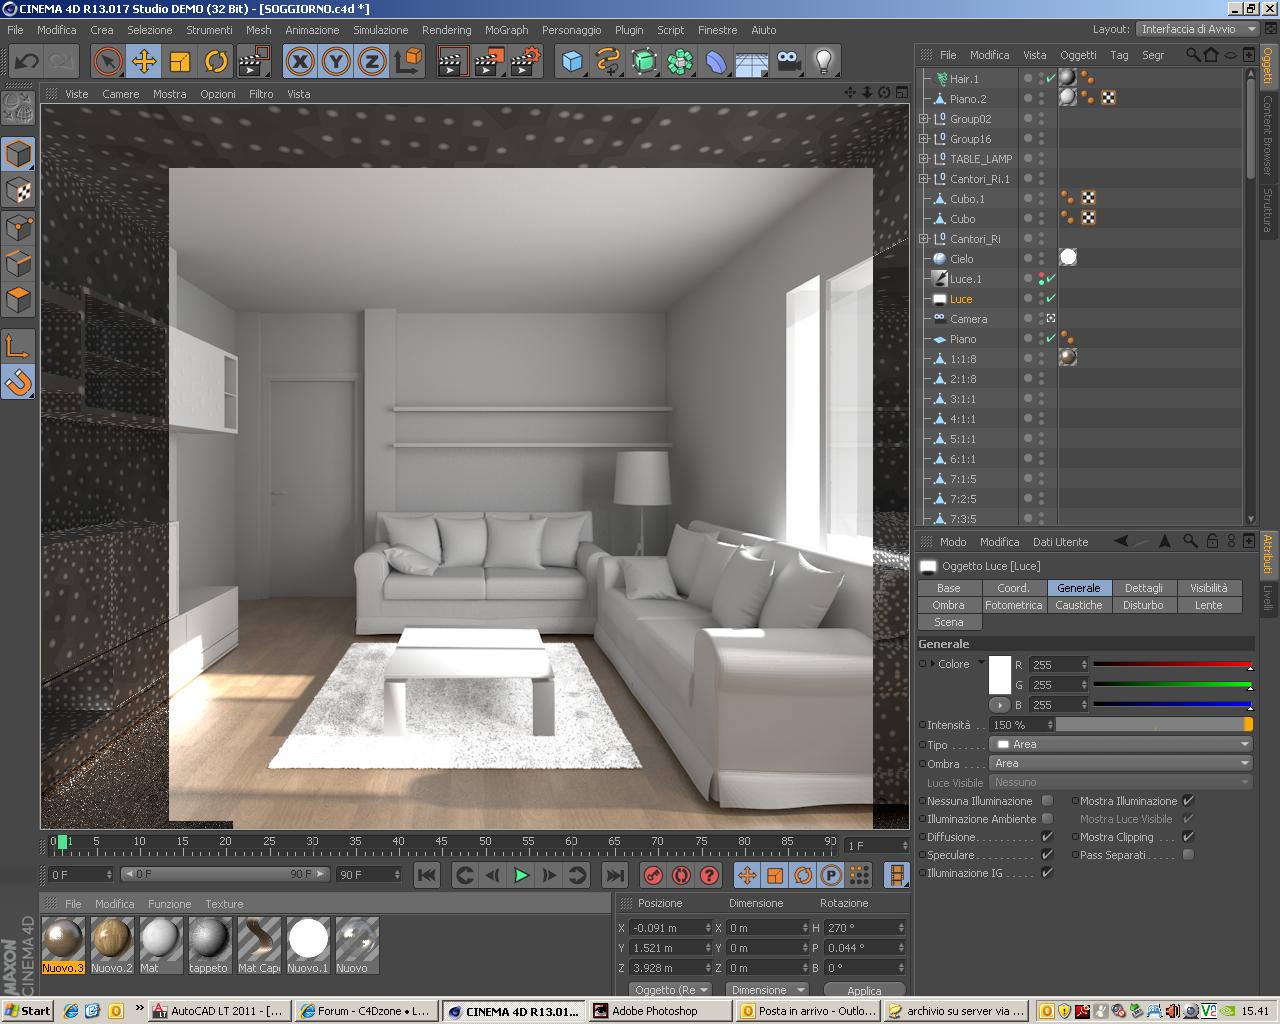Lock the X axis toggle
The width and height of the screenshot is (1280, 1024).
(x=299, y=62)
